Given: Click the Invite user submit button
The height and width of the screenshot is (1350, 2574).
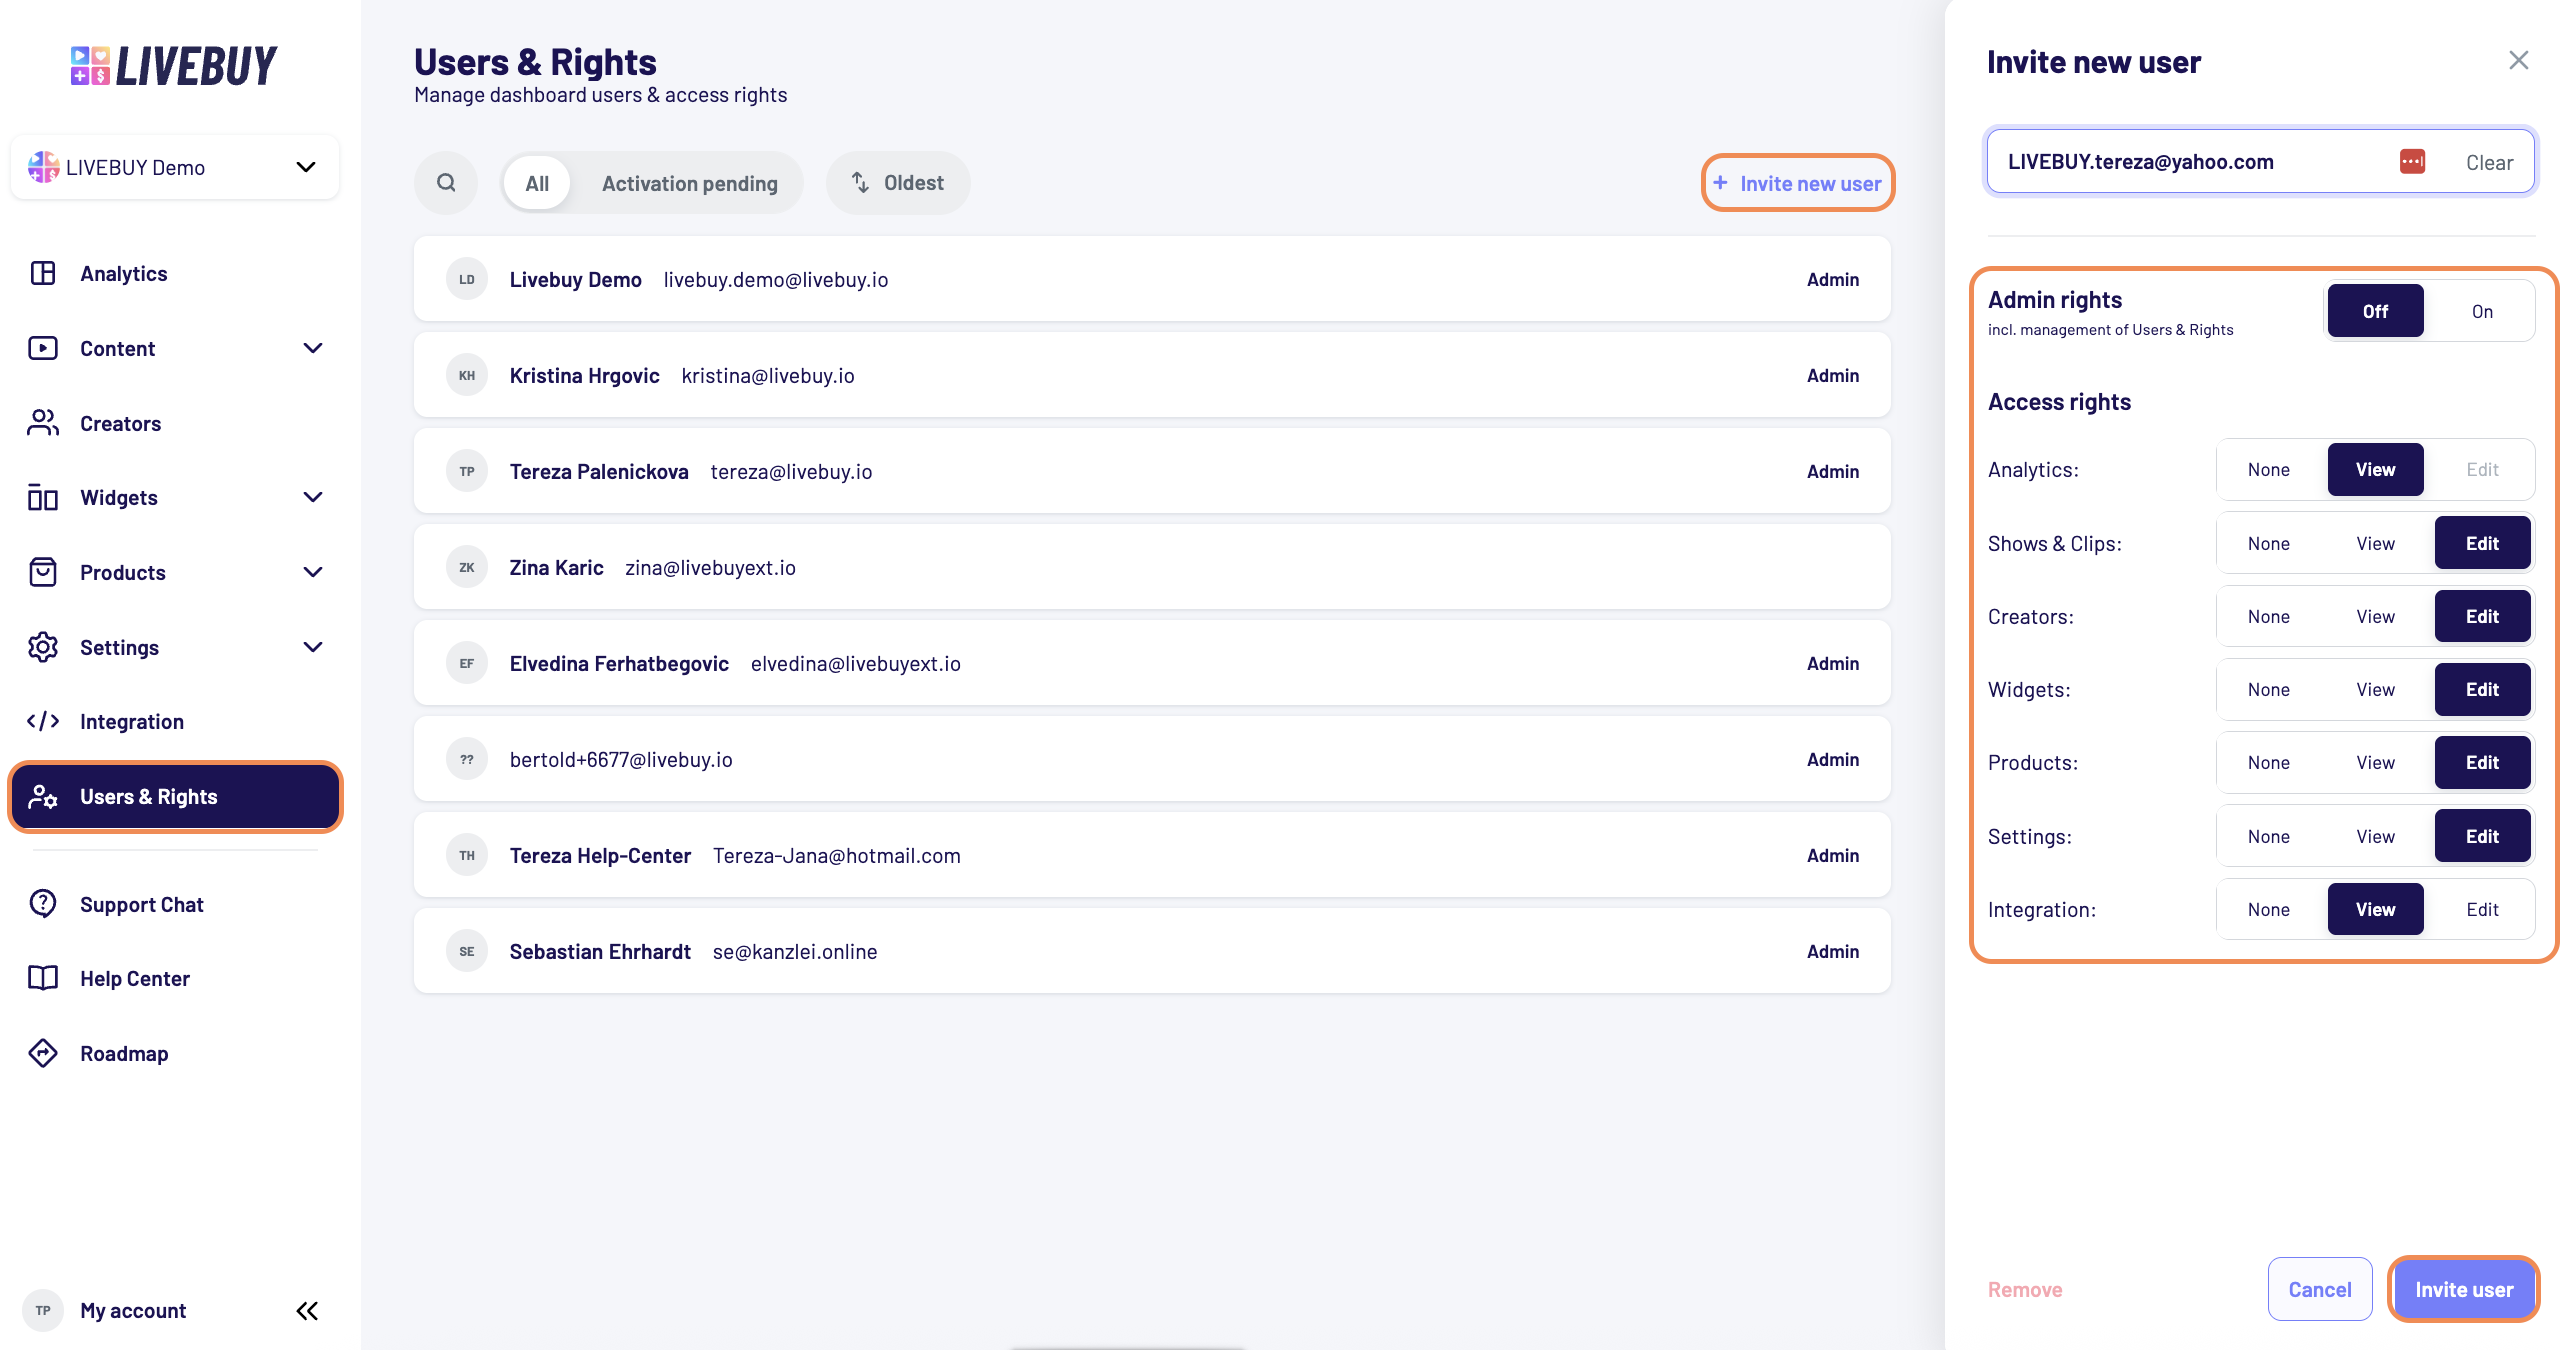Looking at the screenshot, I should pyautogui.click(x=2464, y=1289).
